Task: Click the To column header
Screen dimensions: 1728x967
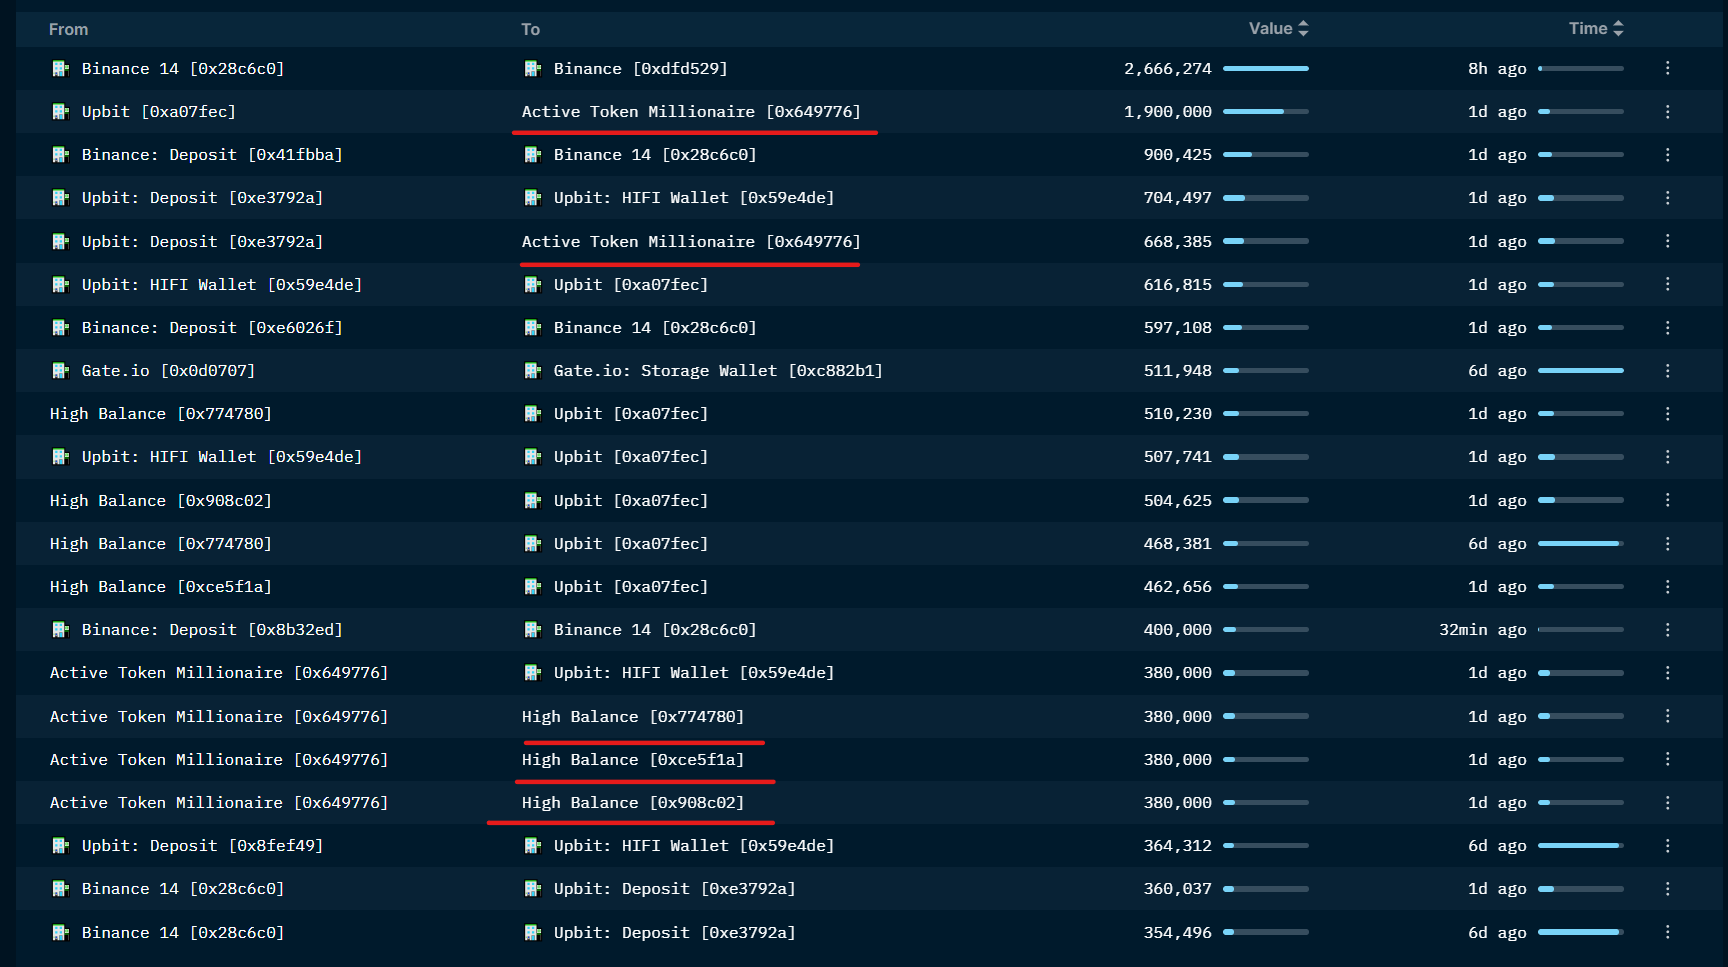Action: click(530, 30)
